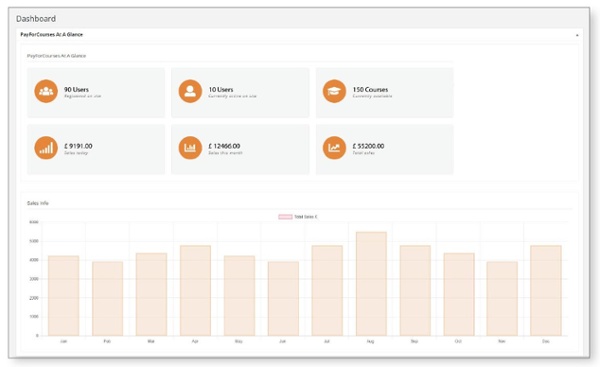Click the '£ 9191.00' sales value
Viewport: 600px width, 367px height.
(78, 146)
